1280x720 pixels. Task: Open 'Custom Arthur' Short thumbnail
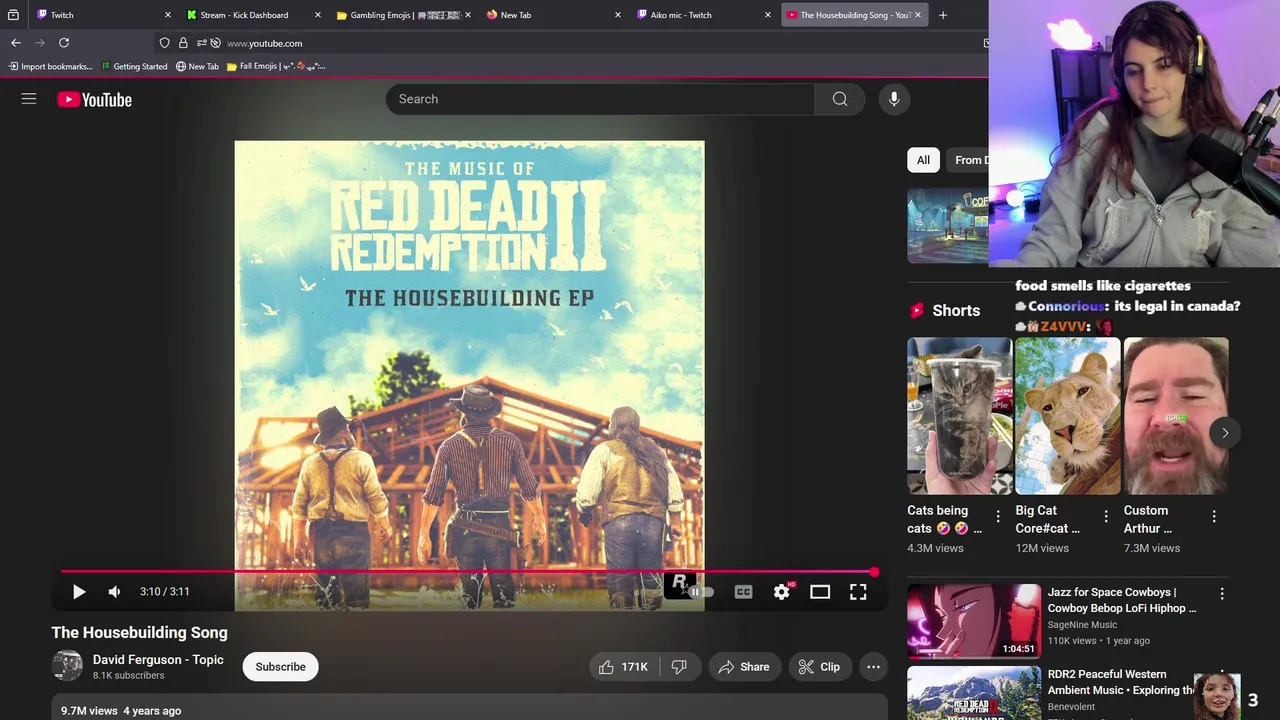(1176, 416)
